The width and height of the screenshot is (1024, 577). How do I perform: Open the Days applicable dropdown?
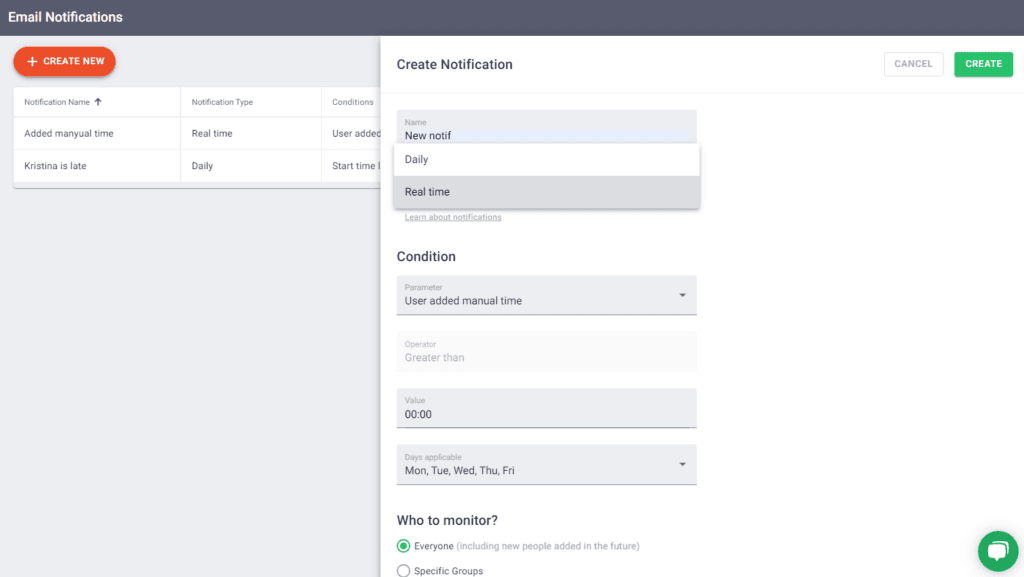tap(683, 464)
